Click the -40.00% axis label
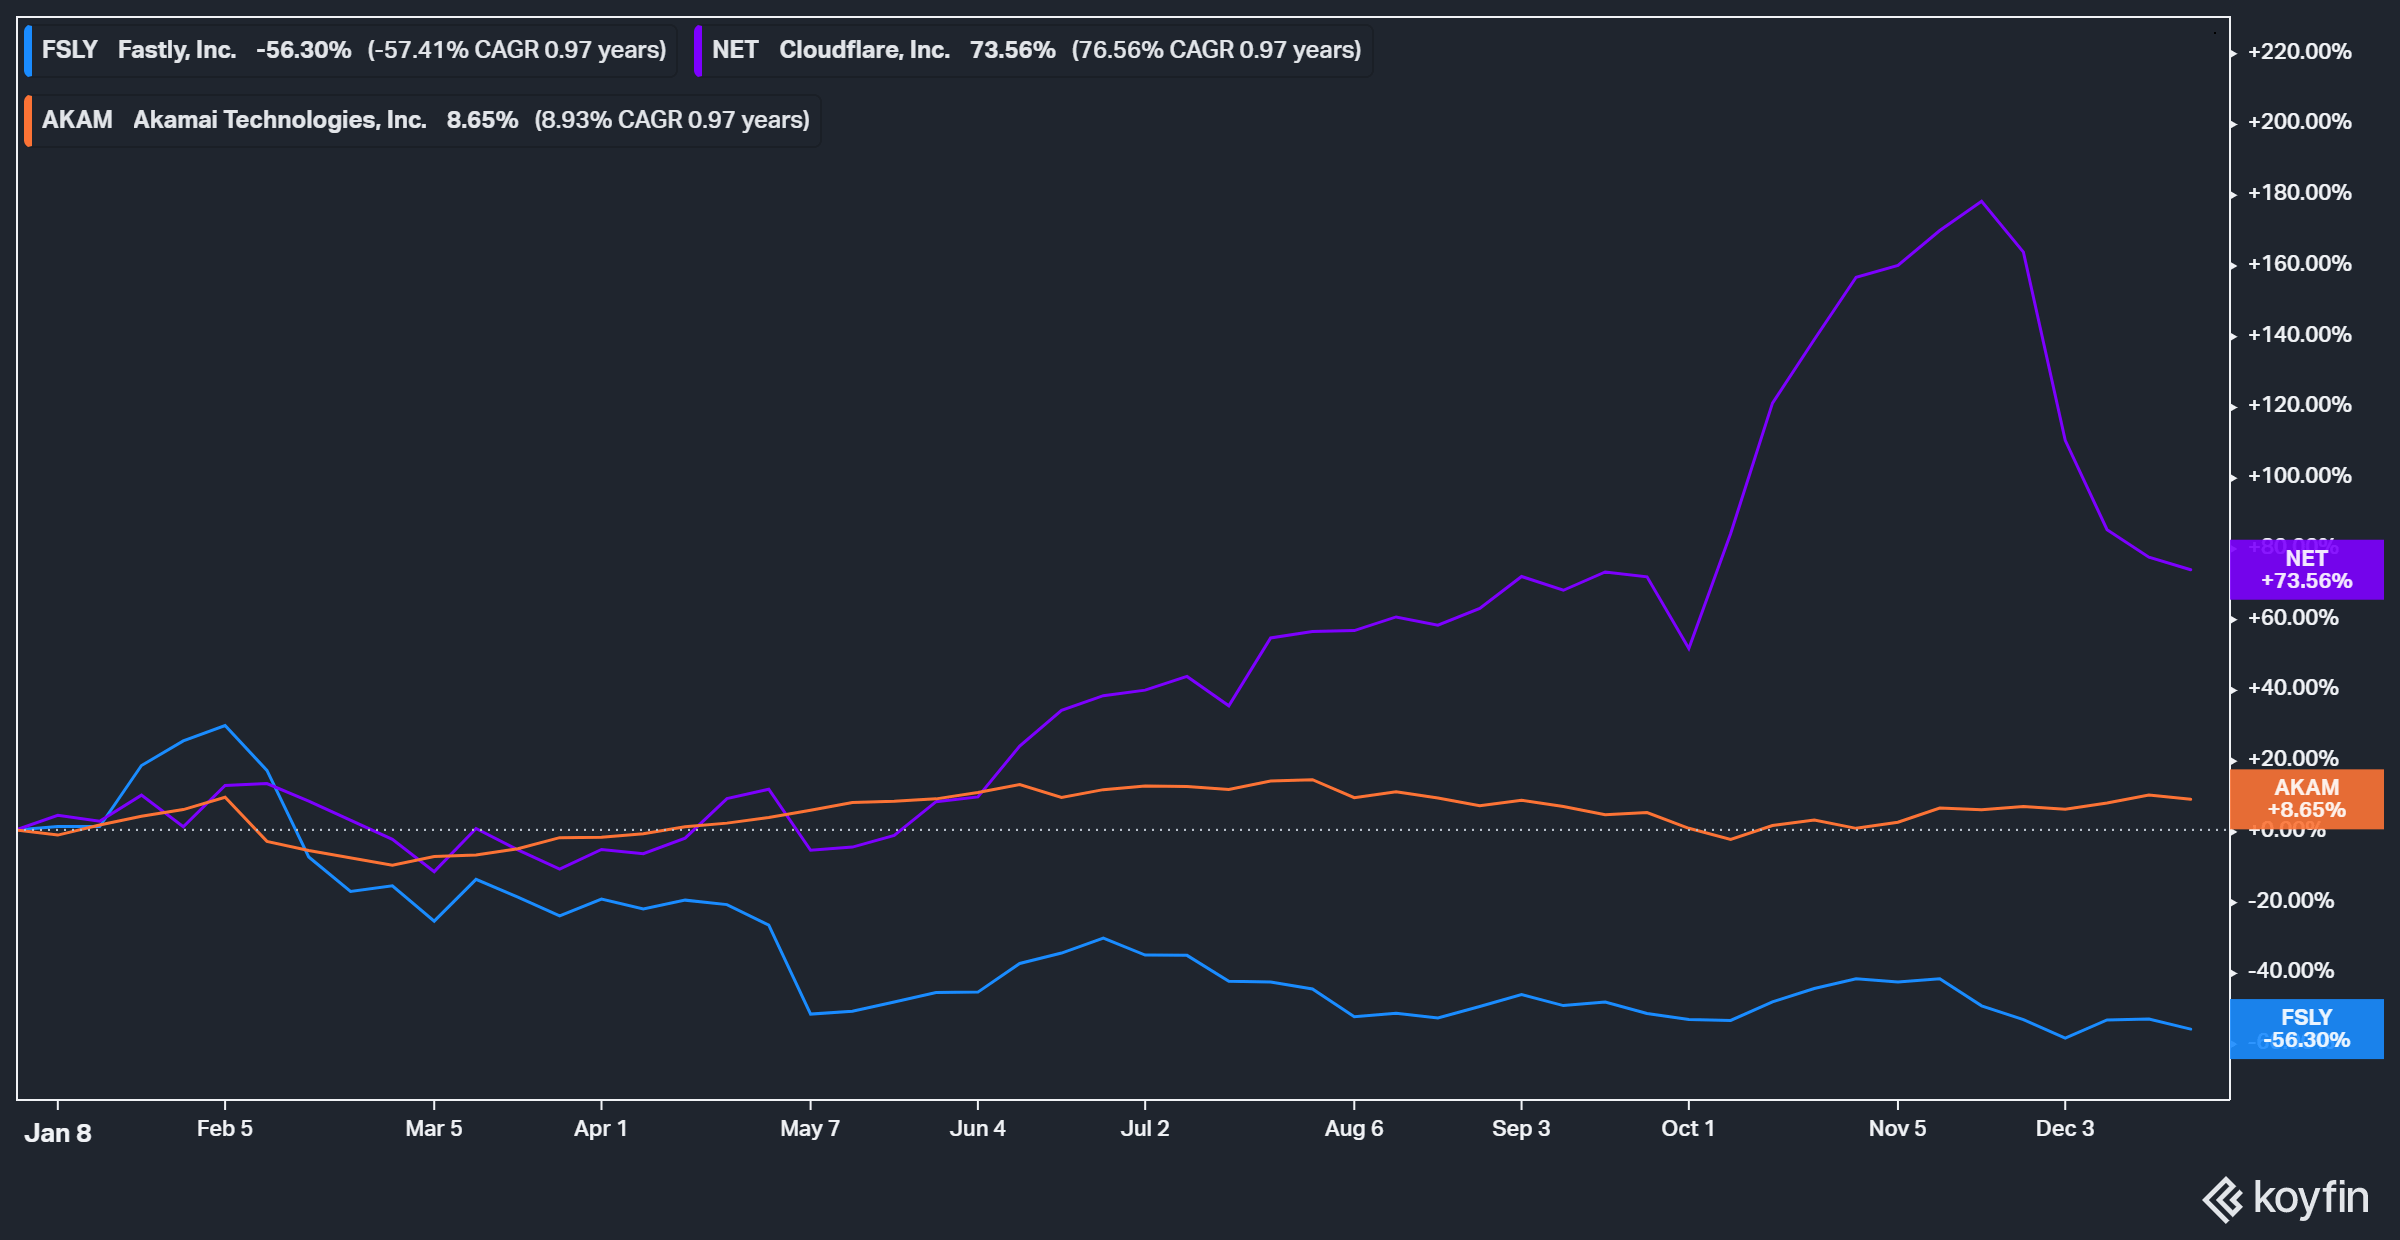The width and height of the screenshot is (2400, 1240). tap(2291, 971)
